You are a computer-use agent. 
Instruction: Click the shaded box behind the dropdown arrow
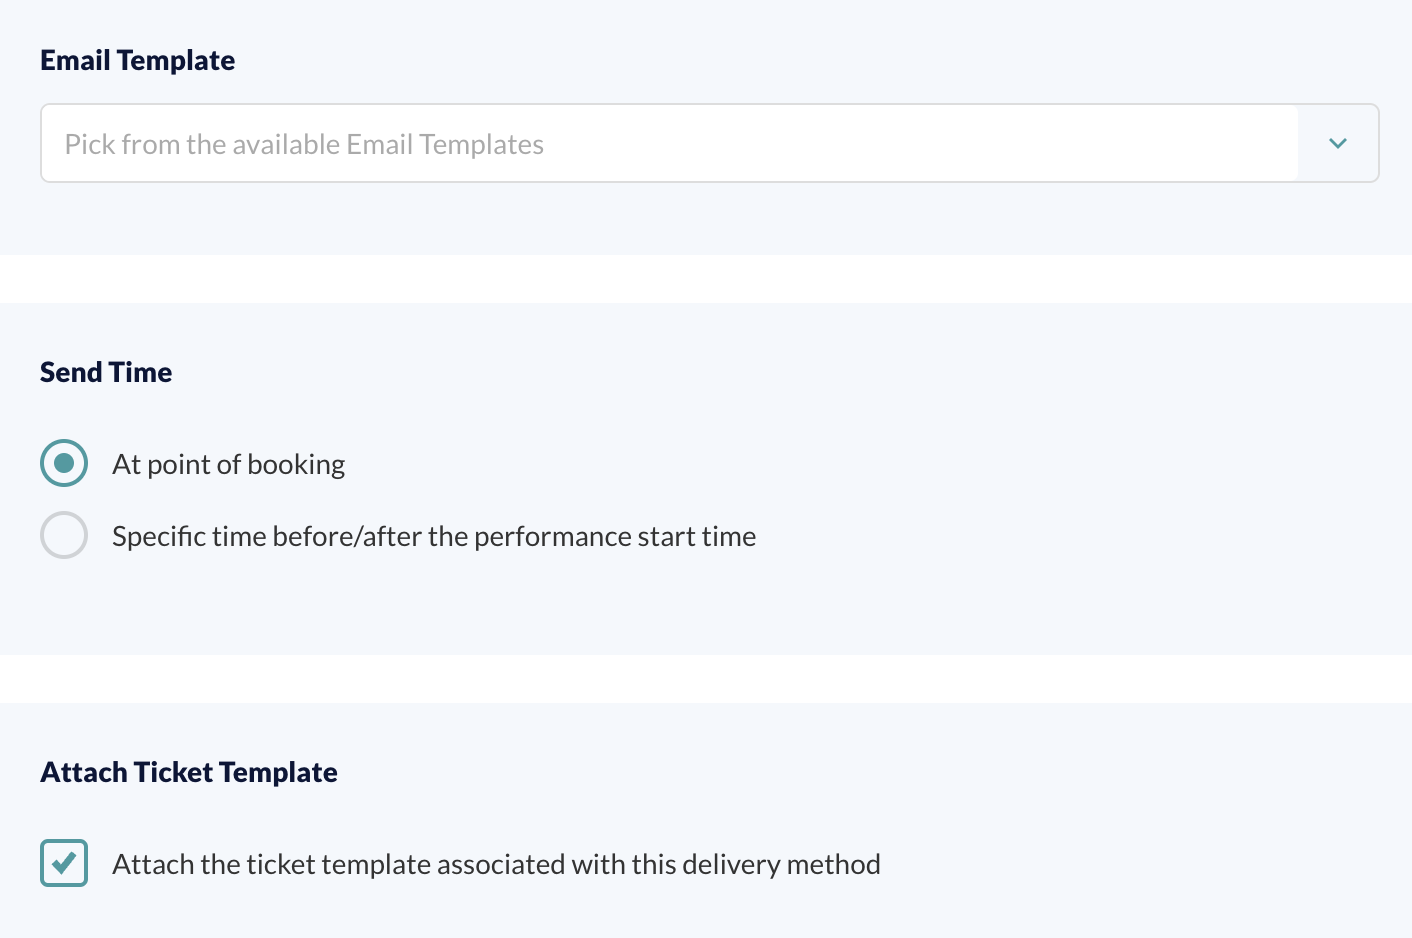click(x=1338, y=143)
